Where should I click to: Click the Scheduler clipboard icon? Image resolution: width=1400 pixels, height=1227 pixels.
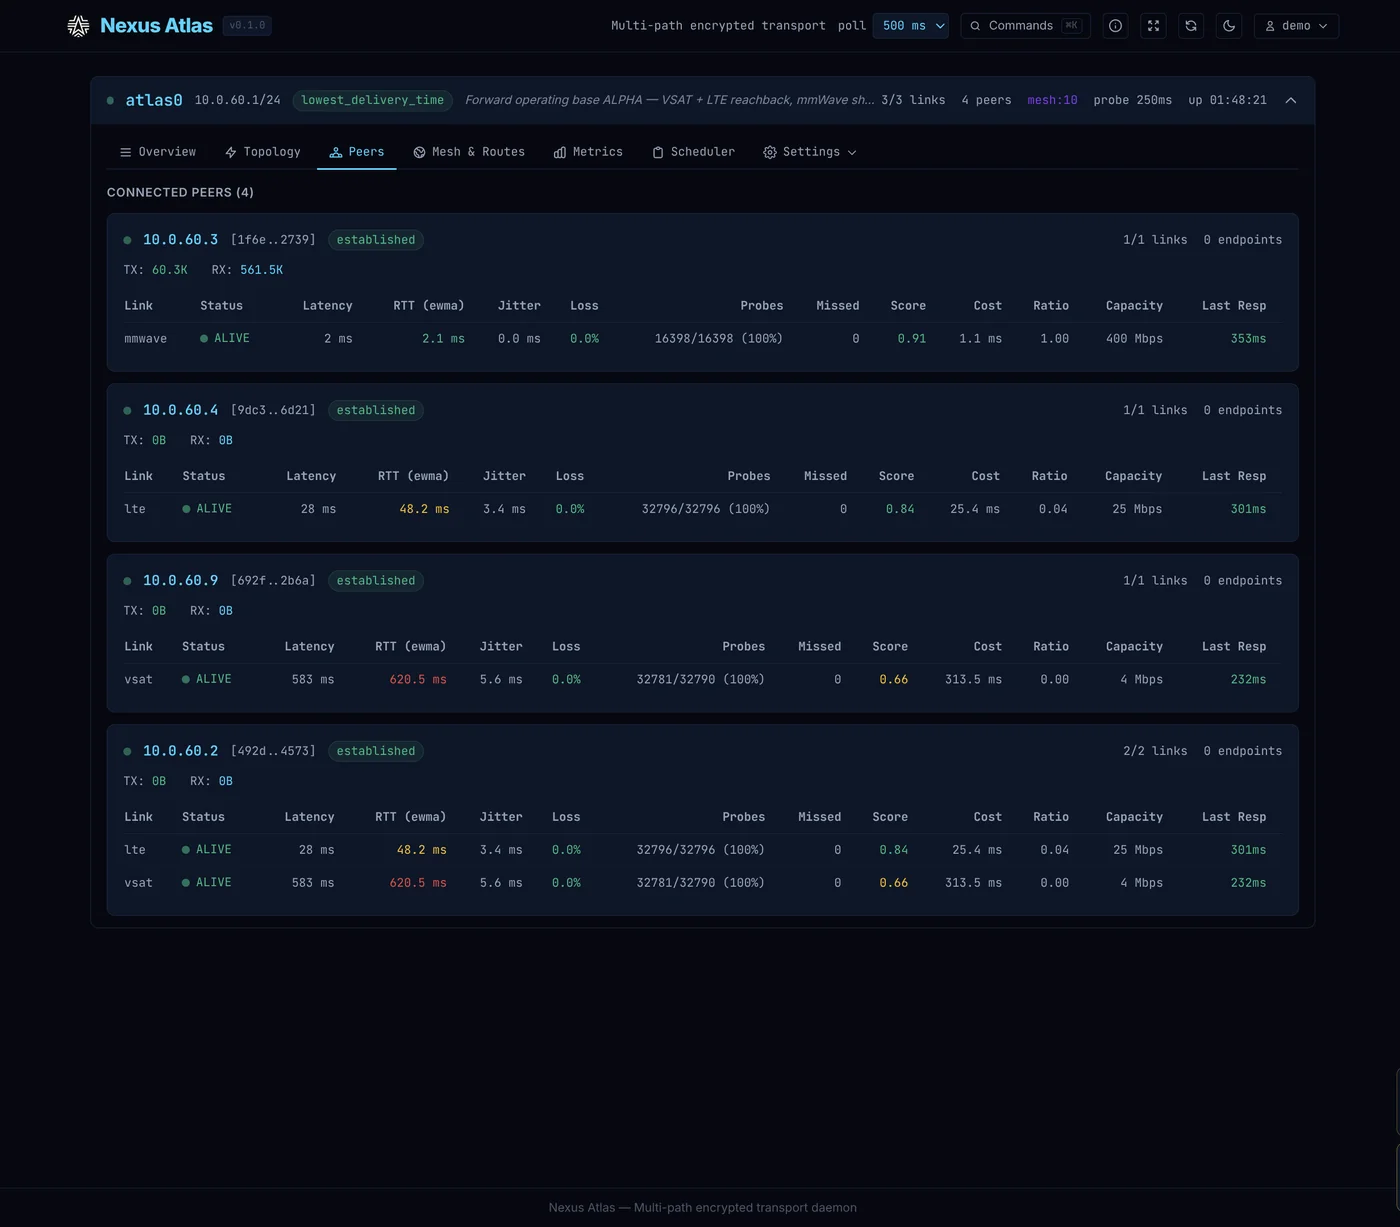[658, 152]
